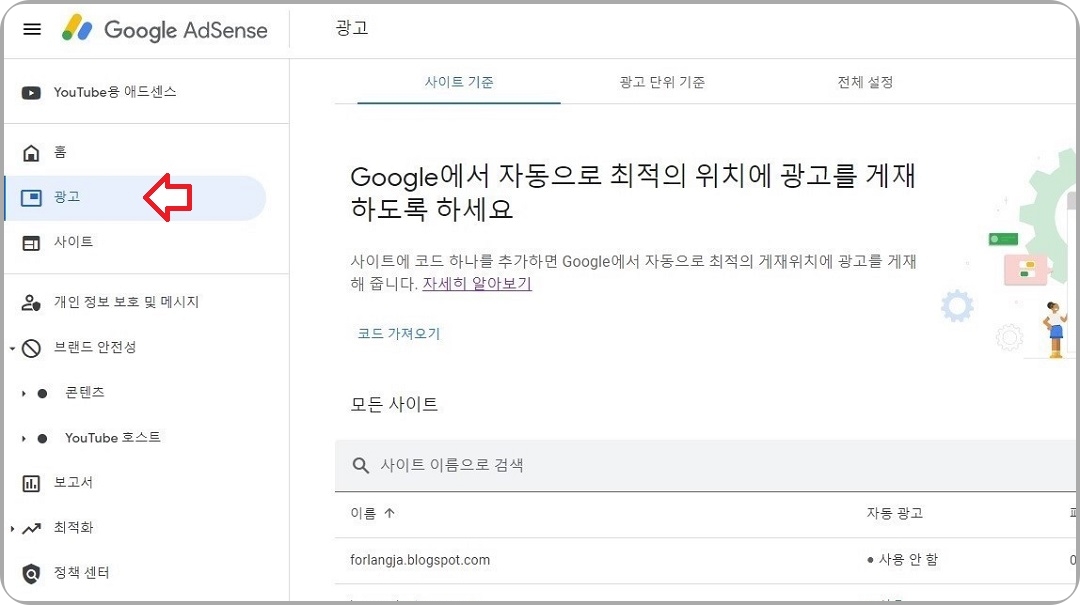Open the hamburger navigation menu
1080x605 pixels.
(x=31, y=29)
